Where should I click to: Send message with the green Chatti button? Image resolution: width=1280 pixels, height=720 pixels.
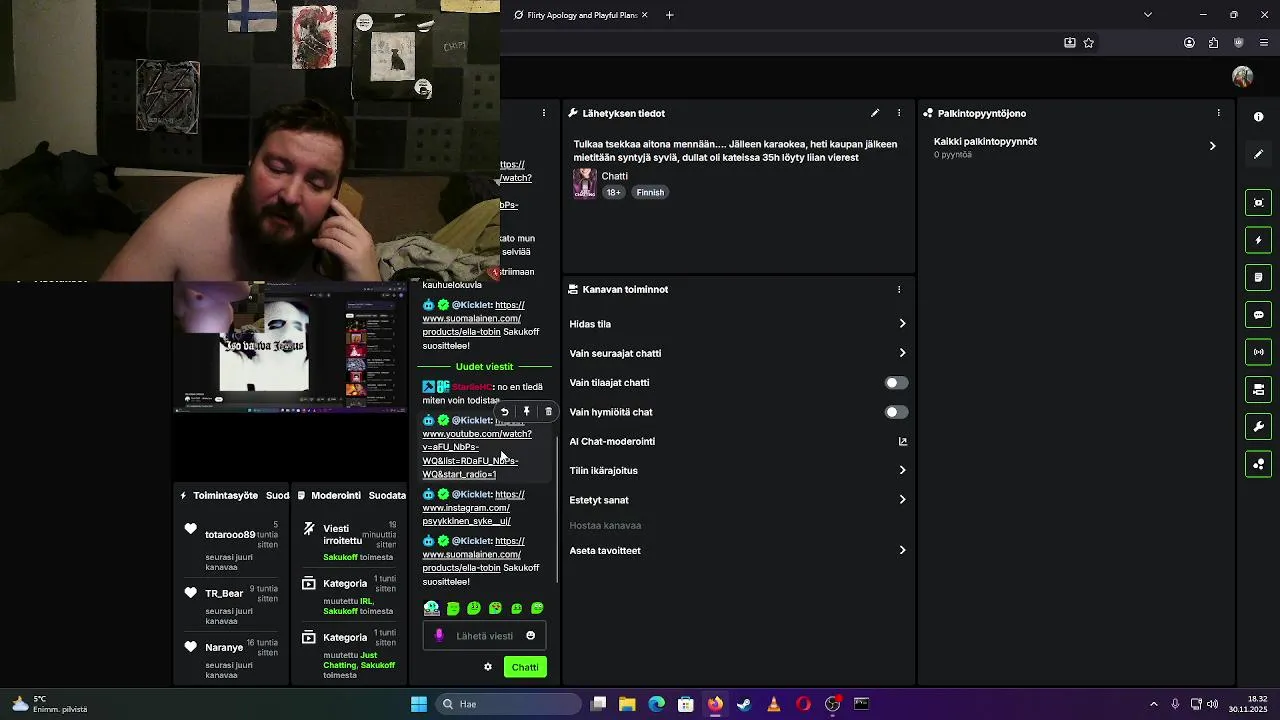tap(525, 667)
